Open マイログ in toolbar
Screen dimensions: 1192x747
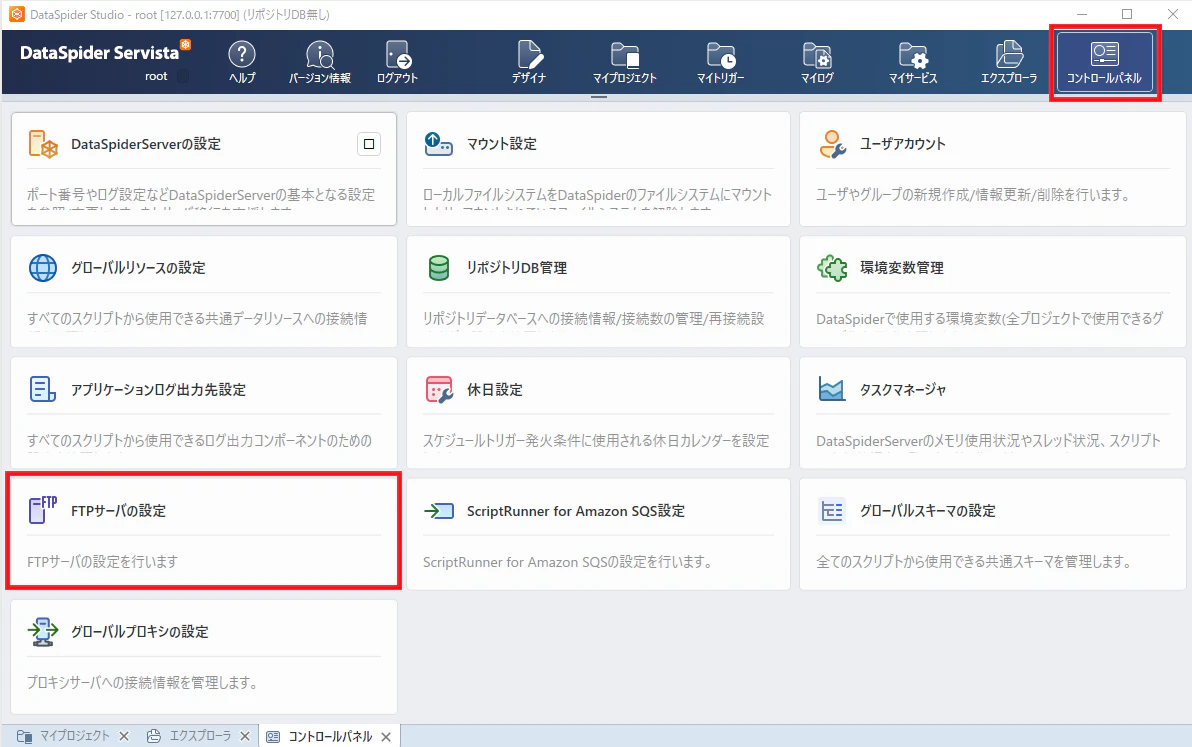[x=817, y=62]
